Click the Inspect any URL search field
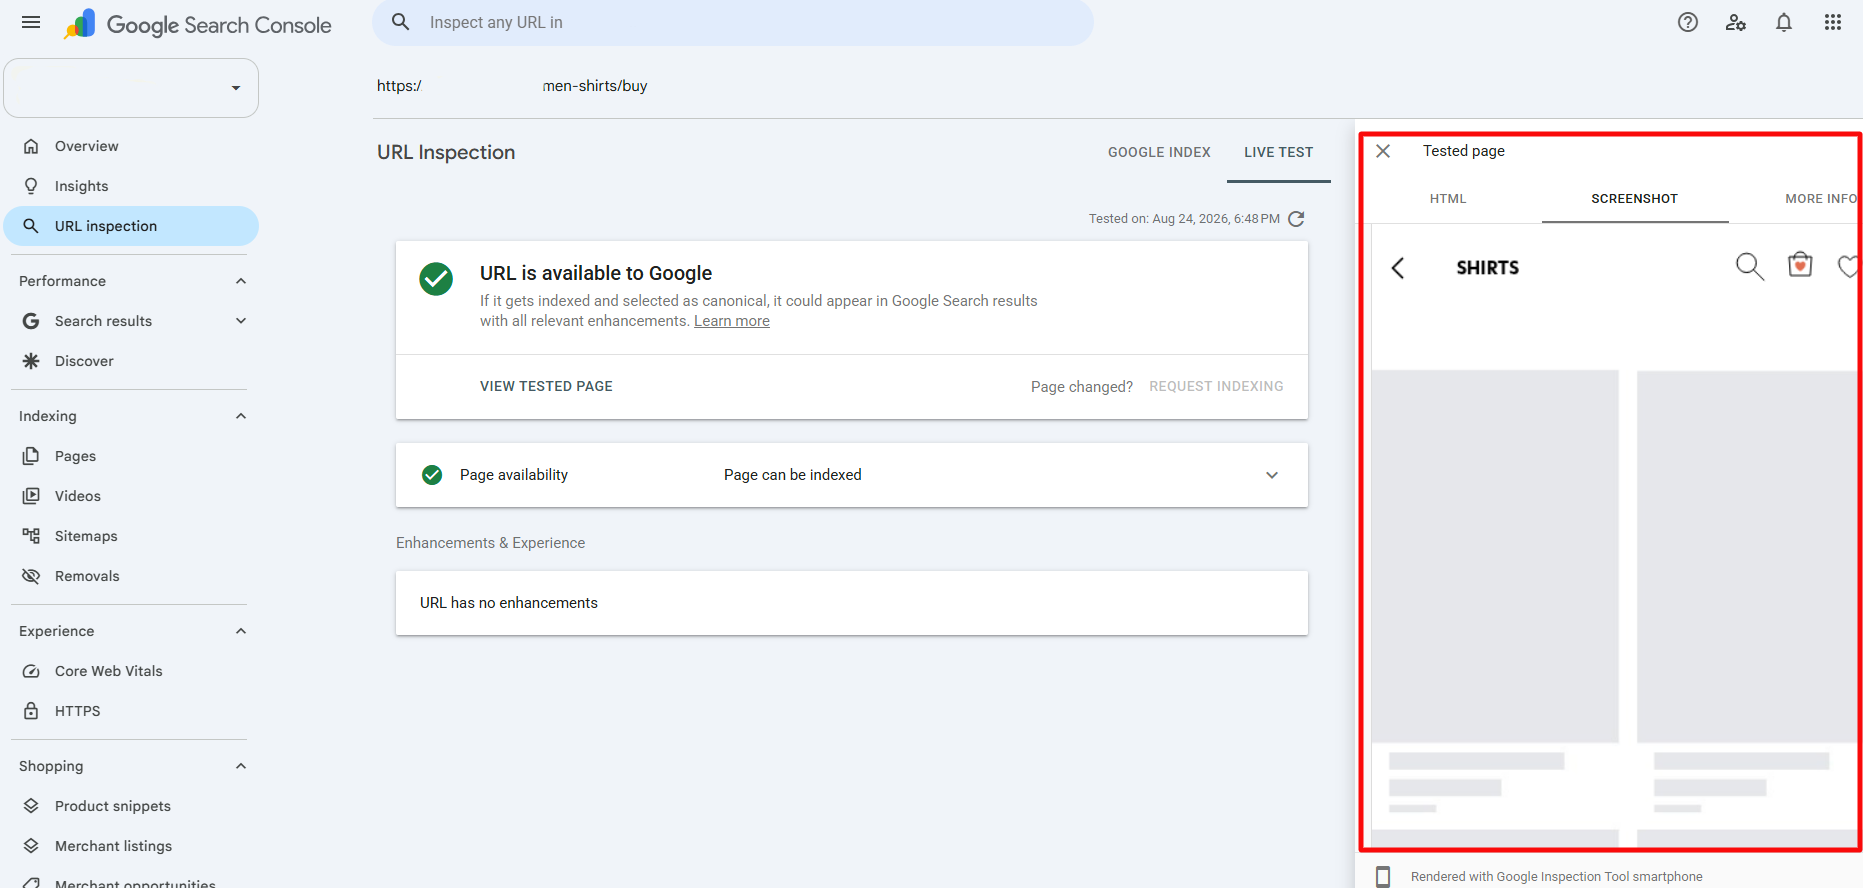This screenshot has height=888, width=1863. 733,22
